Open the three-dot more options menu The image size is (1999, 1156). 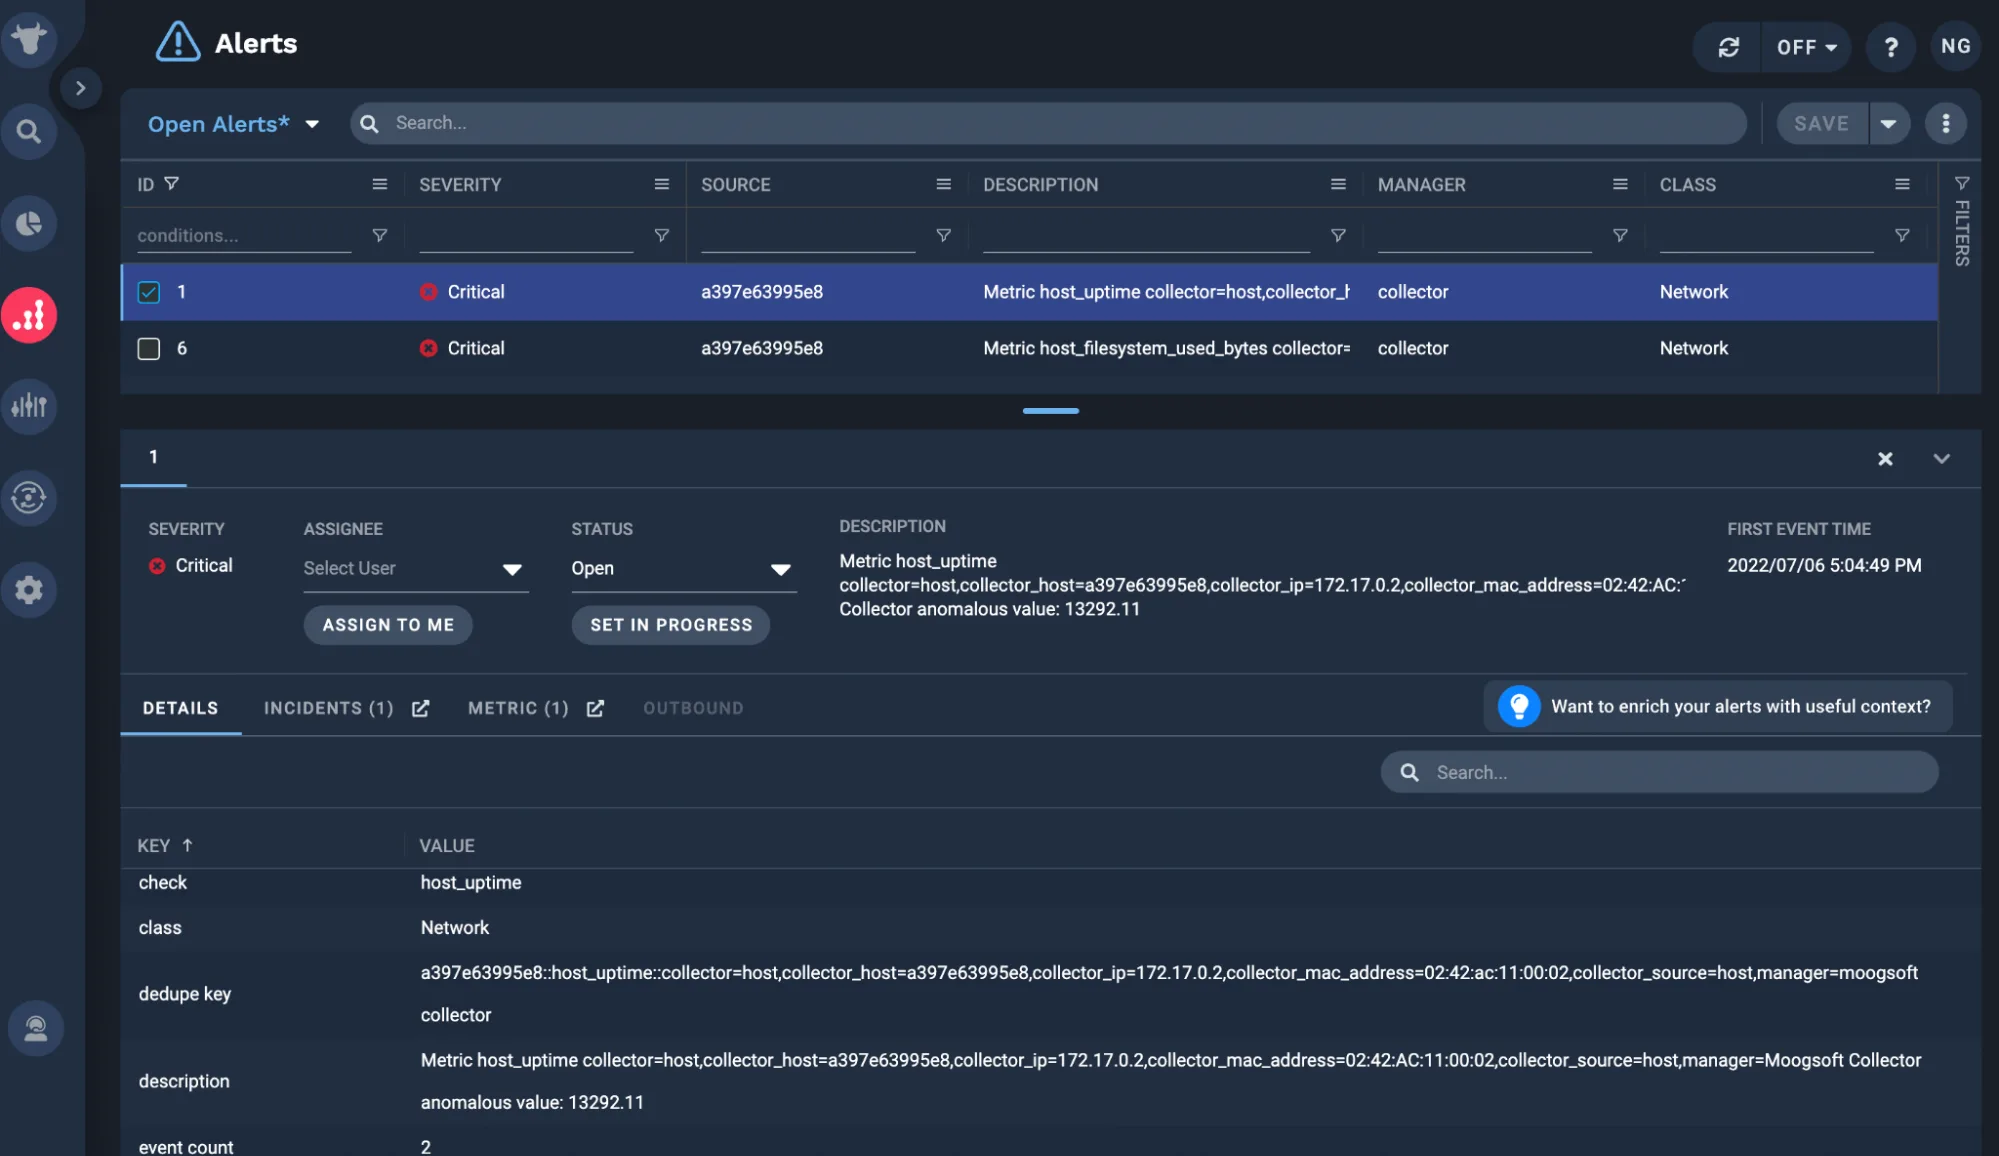(x=1946, y=123)
